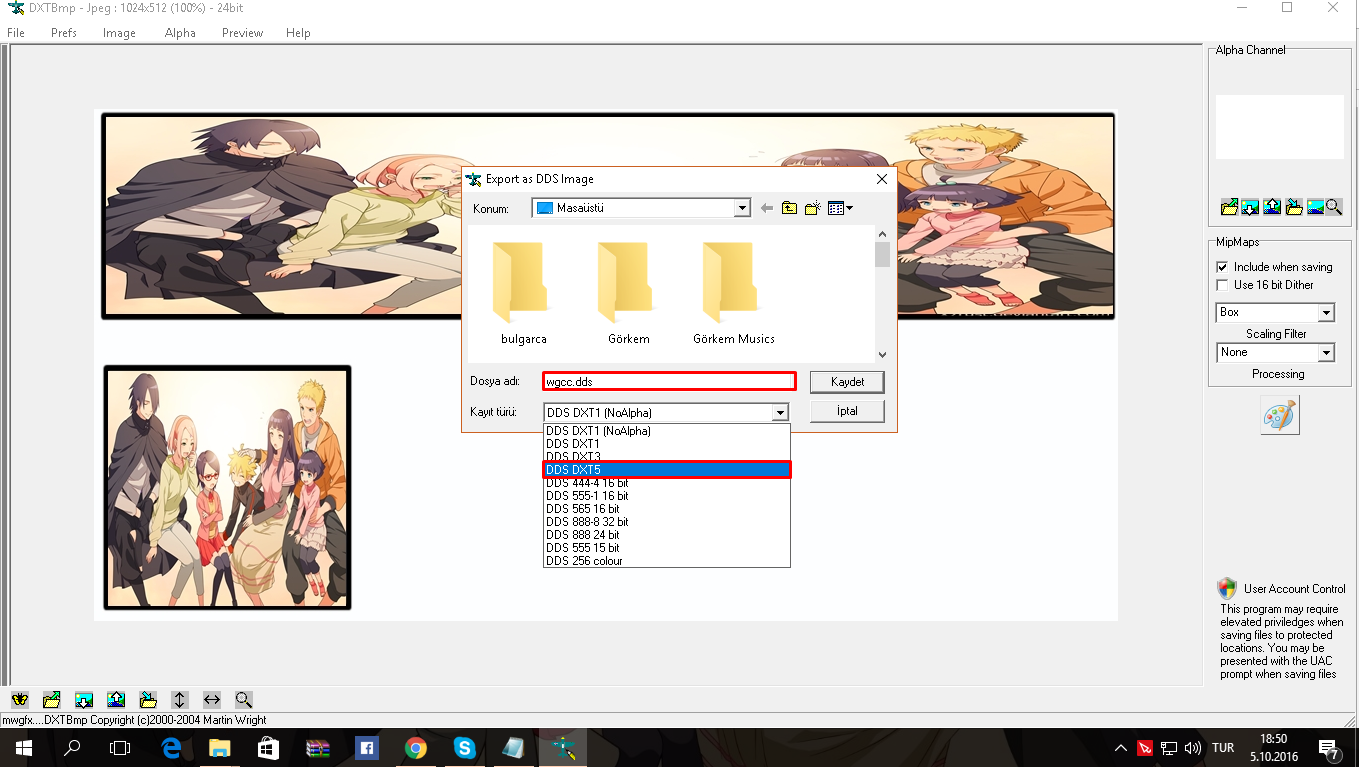
Task: Click the file list scroll down arrow
Action: [882, 354]
